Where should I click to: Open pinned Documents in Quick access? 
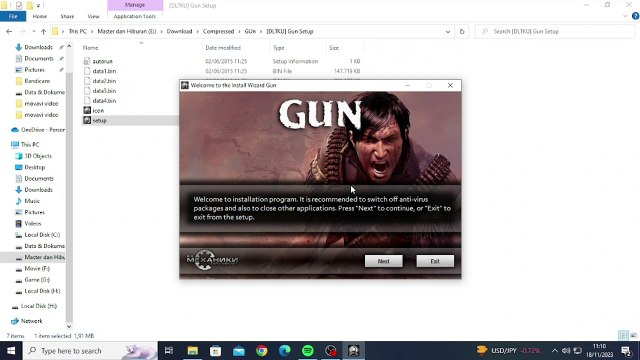(39, 59)
